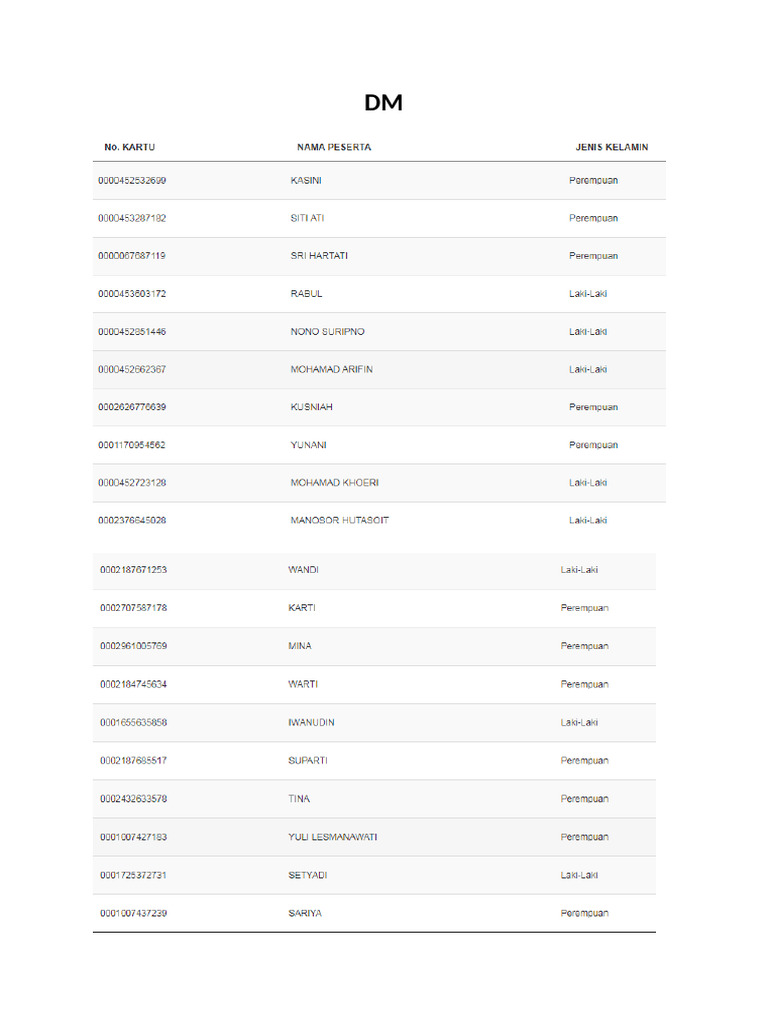Select the card number in WANDI's row
This screenshot has height=1024, width=768.
(x=133, y=570)
